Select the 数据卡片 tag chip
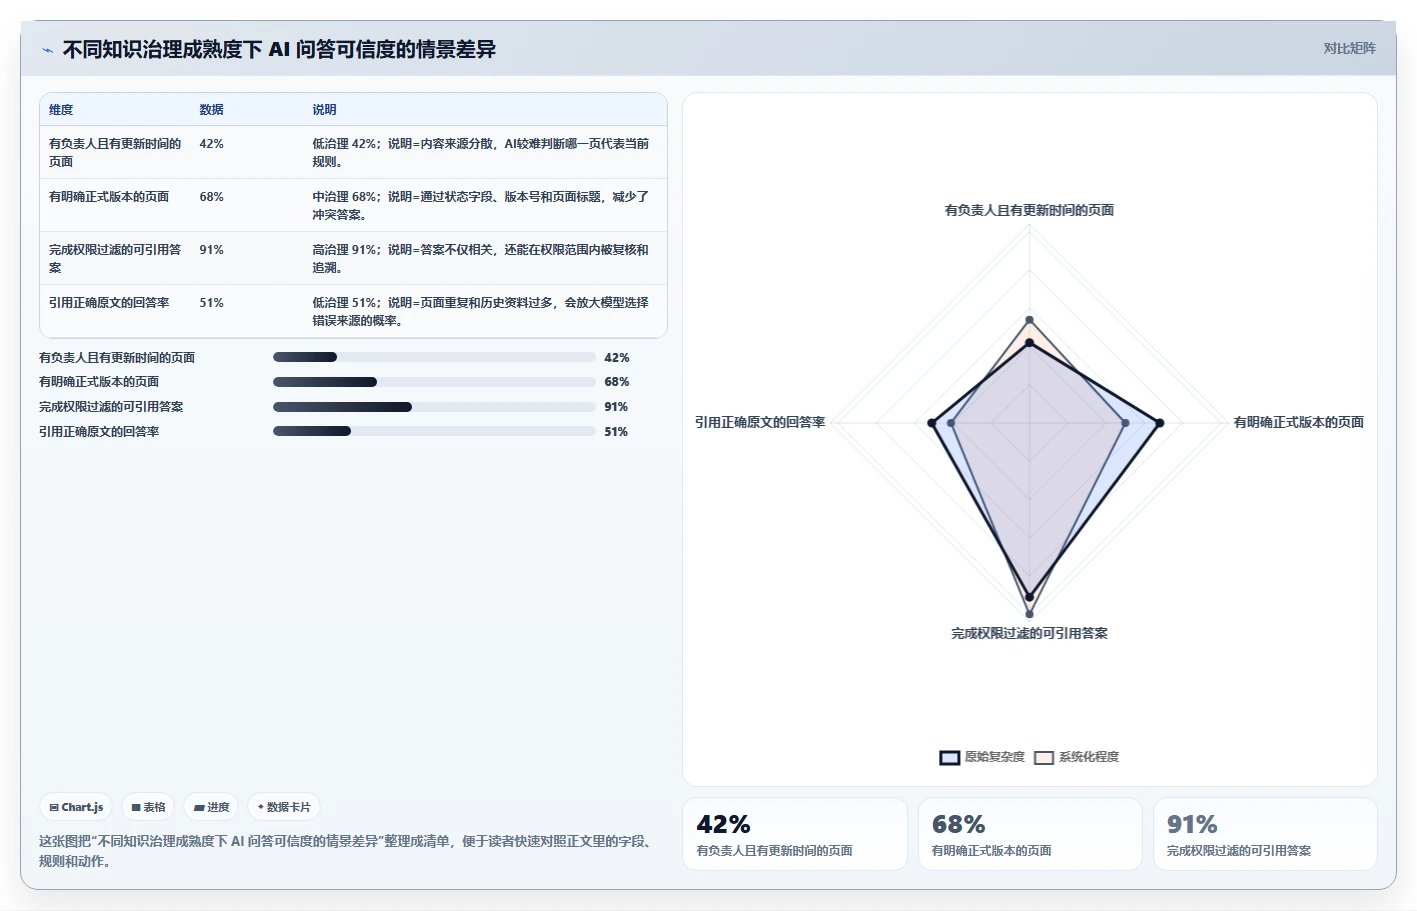Viewport: 1417px width, 911px height. (x=284, y=807)
